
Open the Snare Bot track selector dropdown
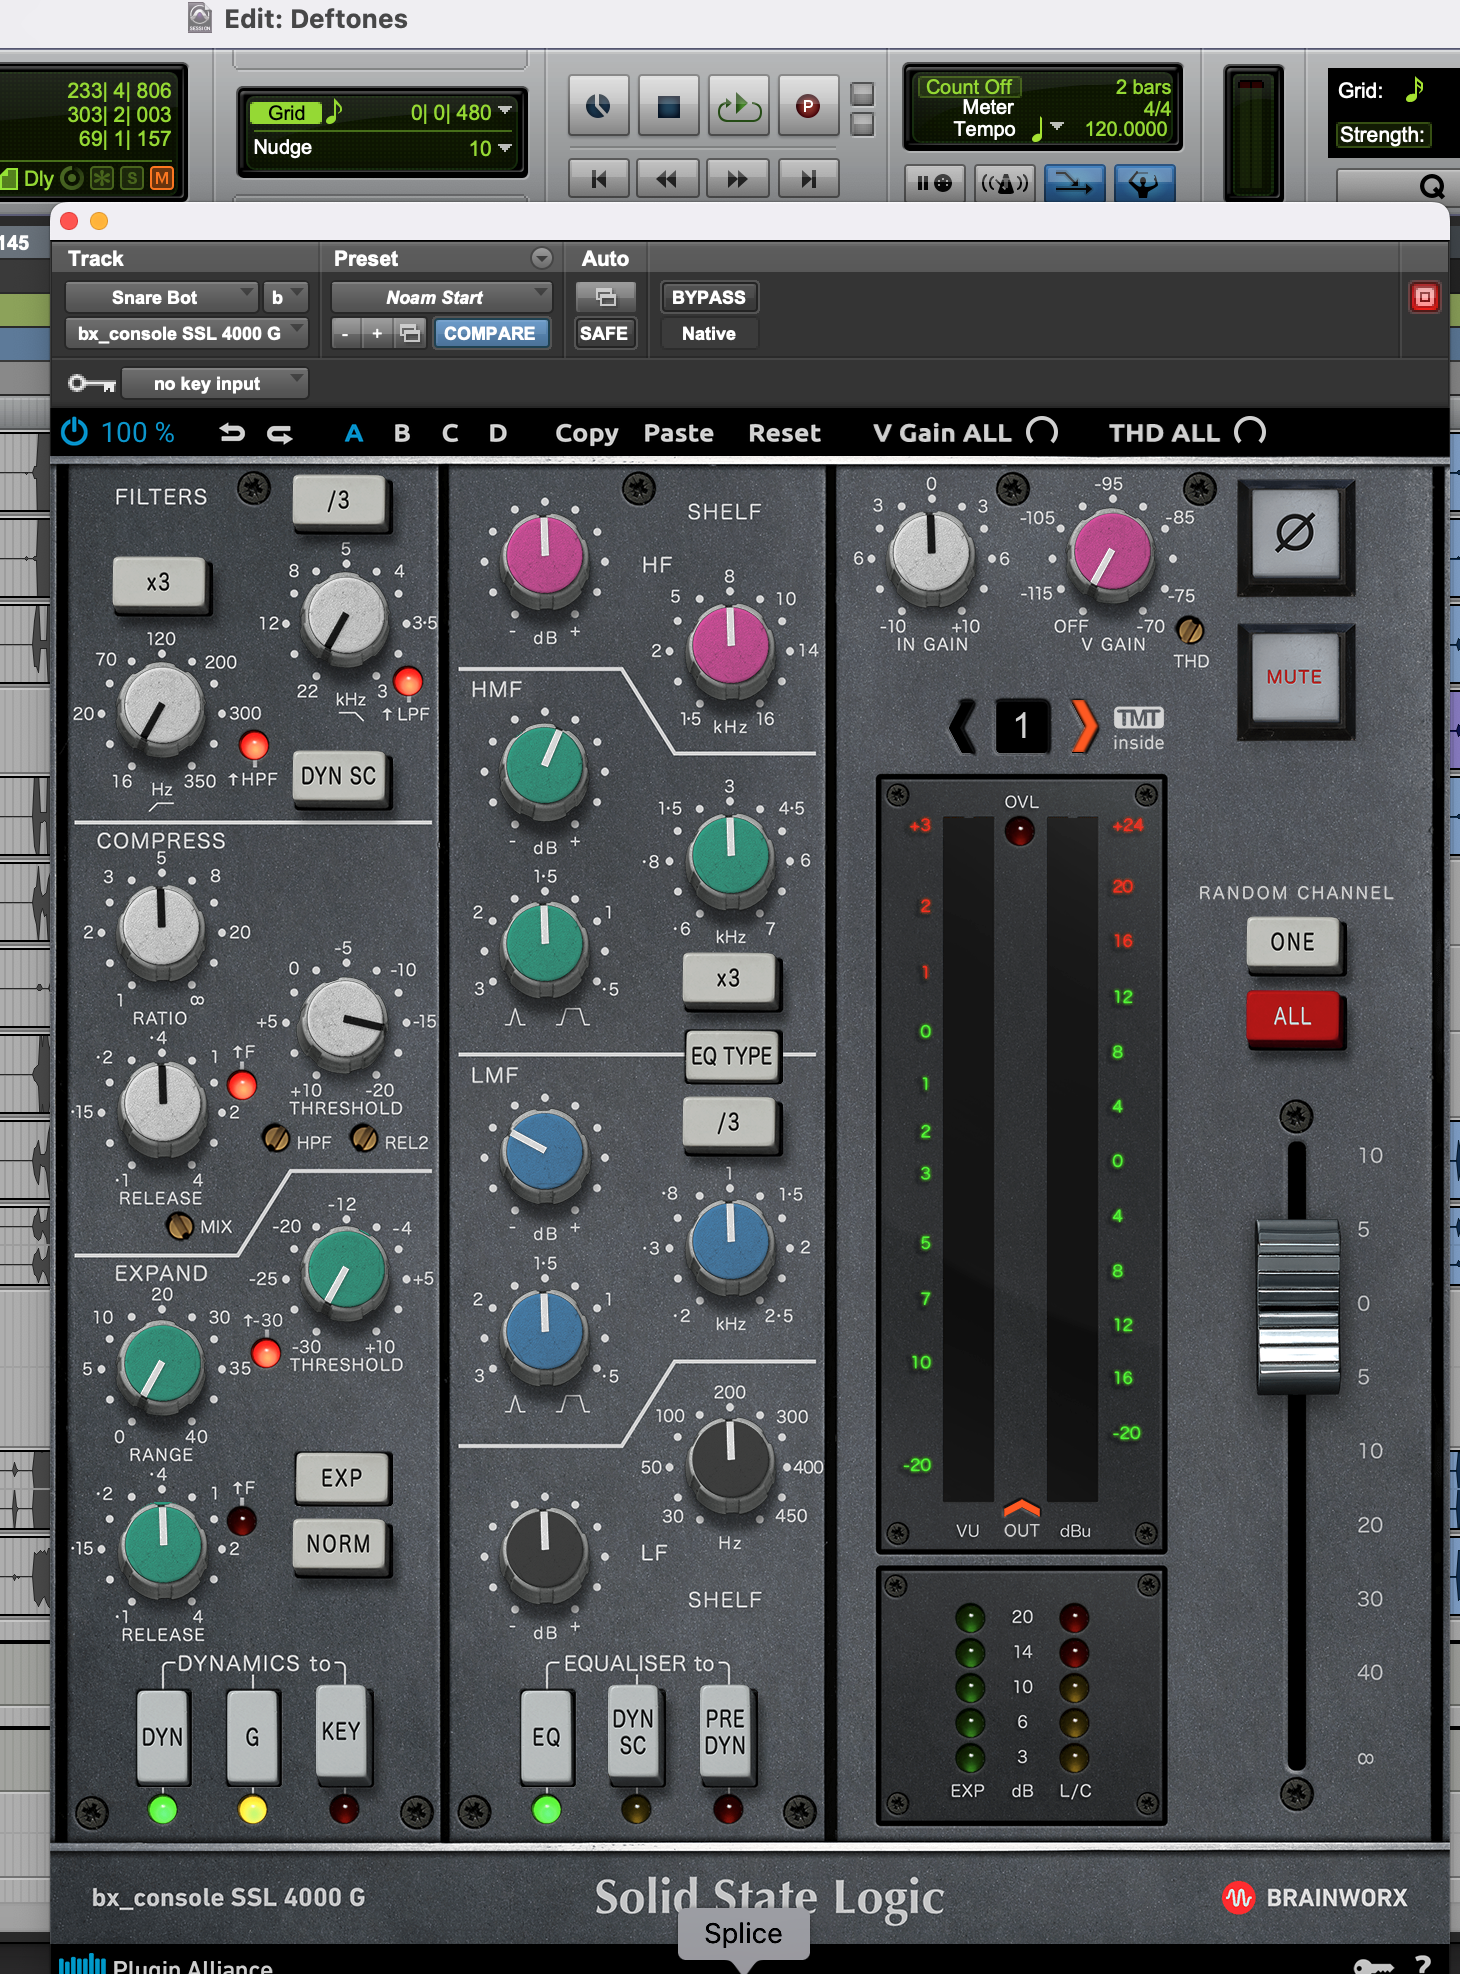coord(161,297)
